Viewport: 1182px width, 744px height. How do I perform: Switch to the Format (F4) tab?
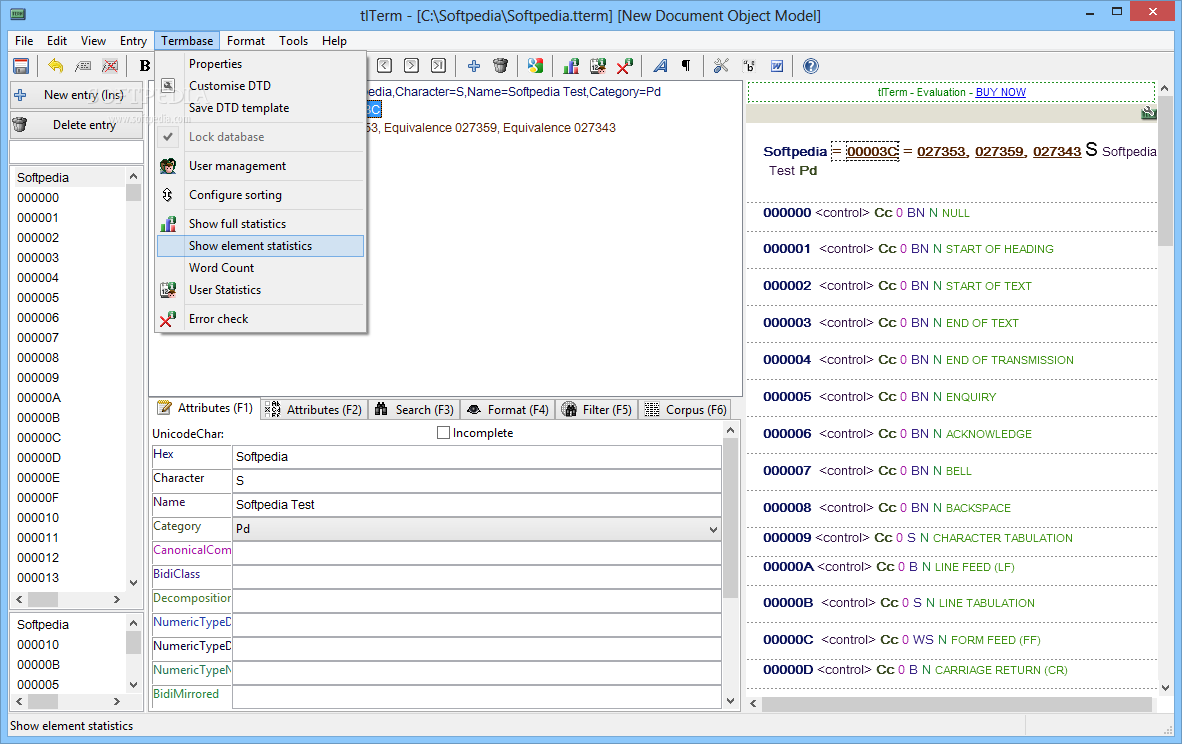point(507,409)
